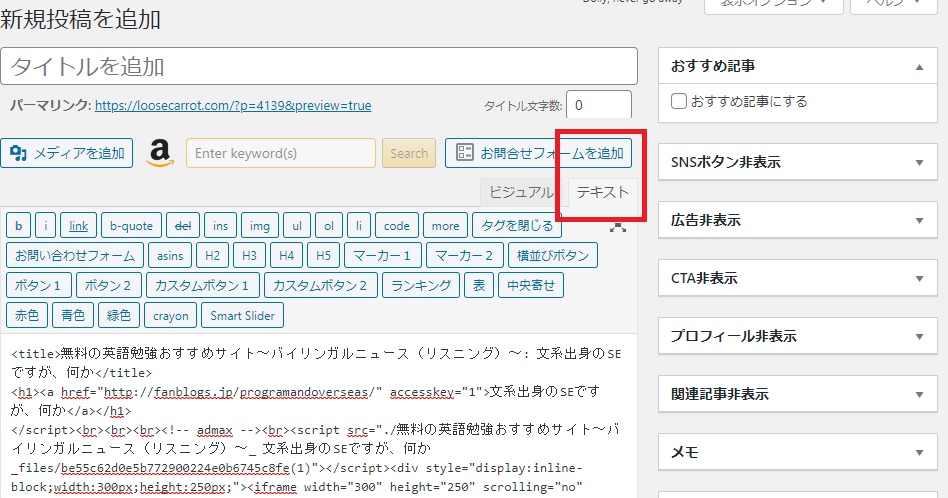Enable おすすめ記事にする checkbox
Screen dimensions: 948x498
(679, 101)
